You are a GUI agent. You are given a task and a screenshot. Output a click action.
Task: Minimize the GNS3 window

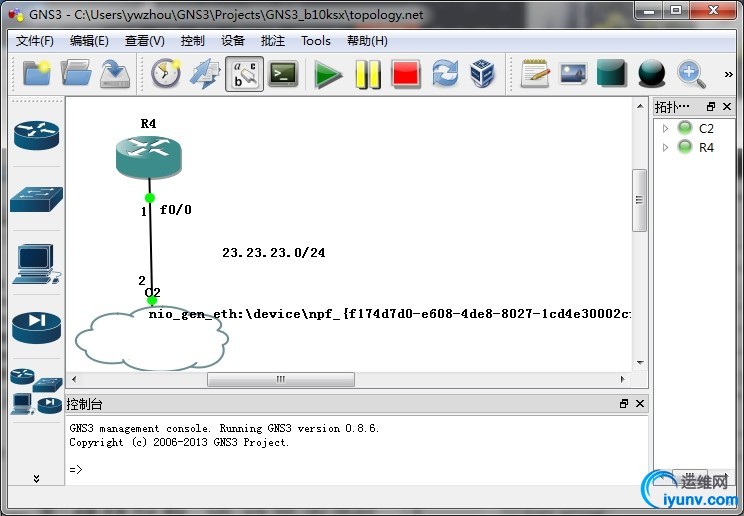click(649, 10)
